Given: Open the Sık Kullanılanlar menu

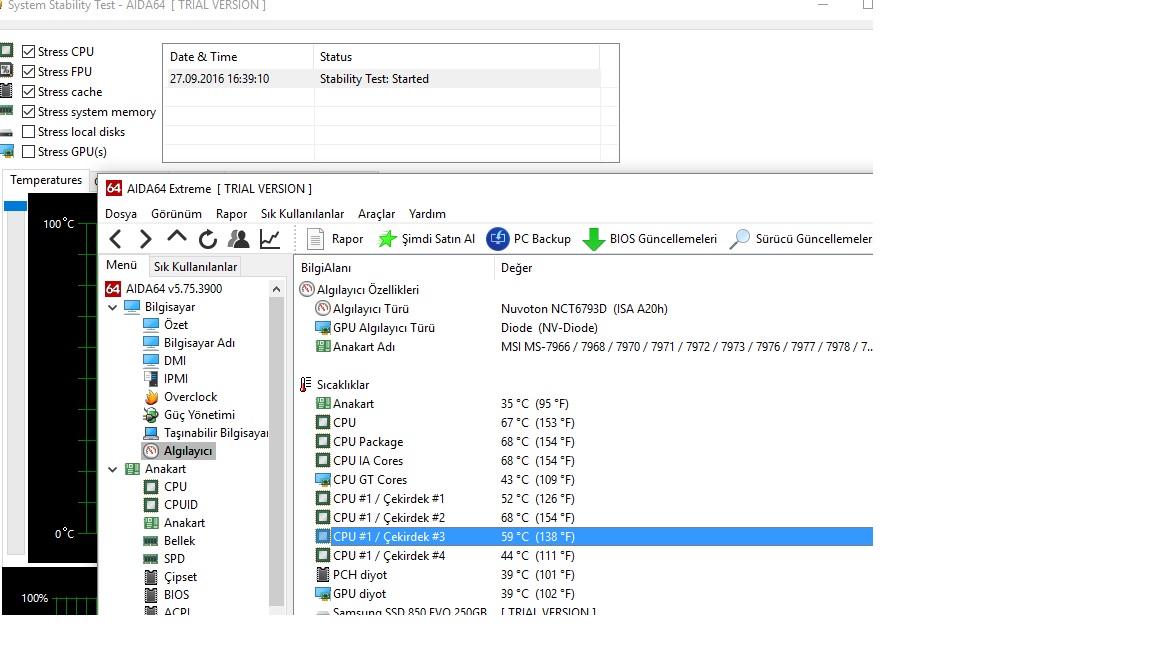Looking at the screenshot, I should click(x=302, y=214).
